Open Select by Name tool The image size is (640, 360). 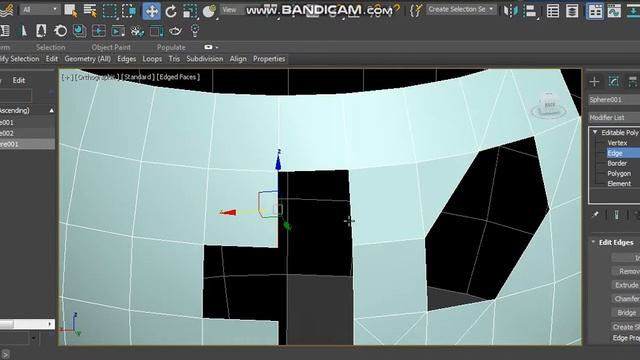[90, 11]
